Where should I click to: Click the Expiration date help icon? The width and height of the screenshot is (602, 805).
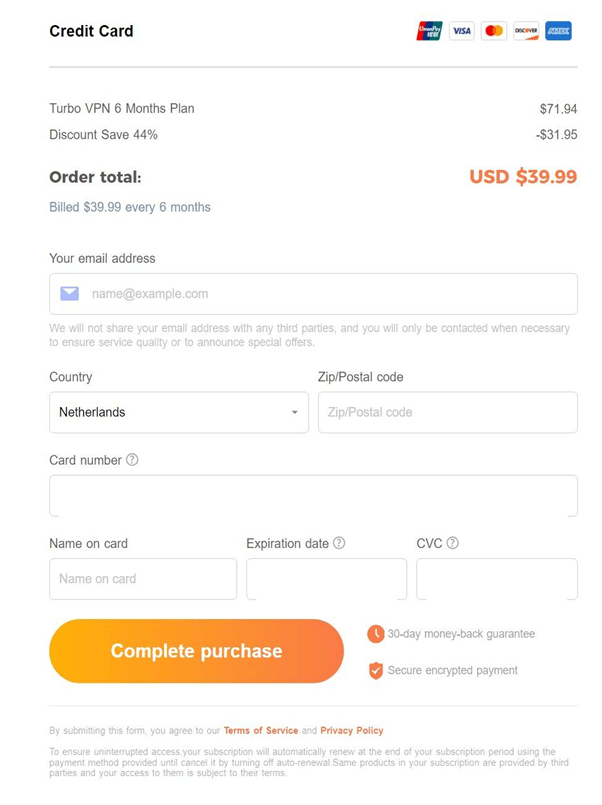[339, 543]
